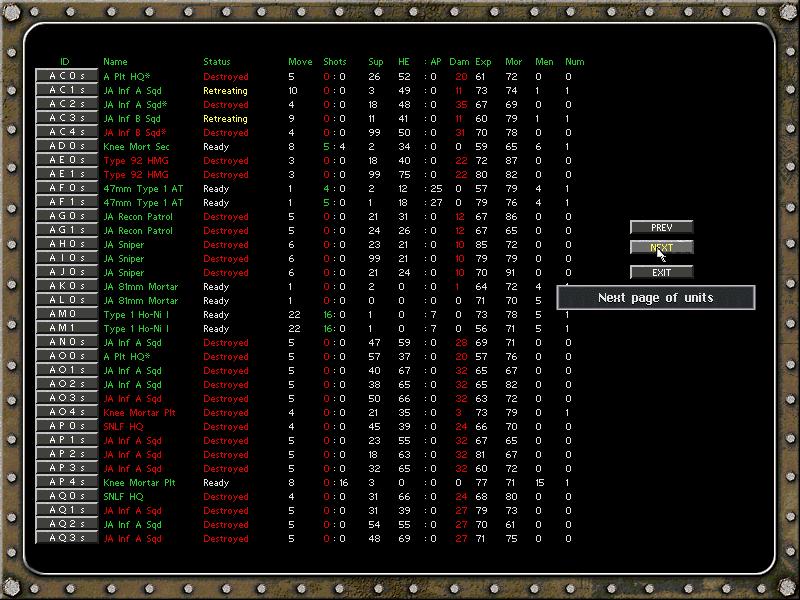Image resolution: width=800 pixels, height=600 pixels.
Task: Select unit ID button AQ2s
Action: coord(67,524)
